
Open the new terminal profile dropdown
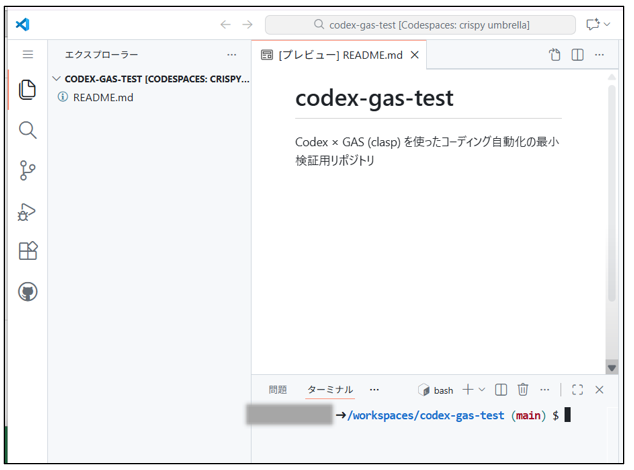482,390
